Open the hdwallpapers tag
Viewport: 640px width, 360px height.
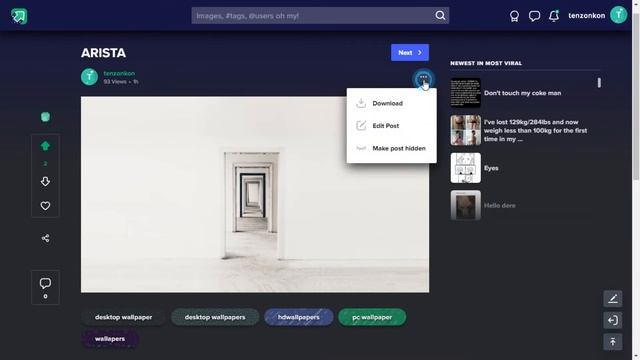298,317
